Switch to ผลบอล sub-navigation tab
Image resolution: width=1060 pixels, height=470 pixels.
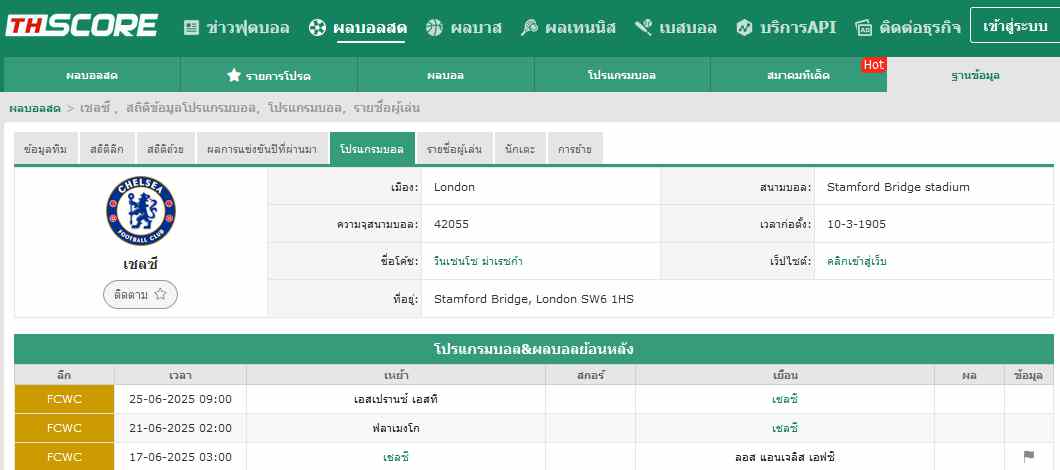point(445,75)
